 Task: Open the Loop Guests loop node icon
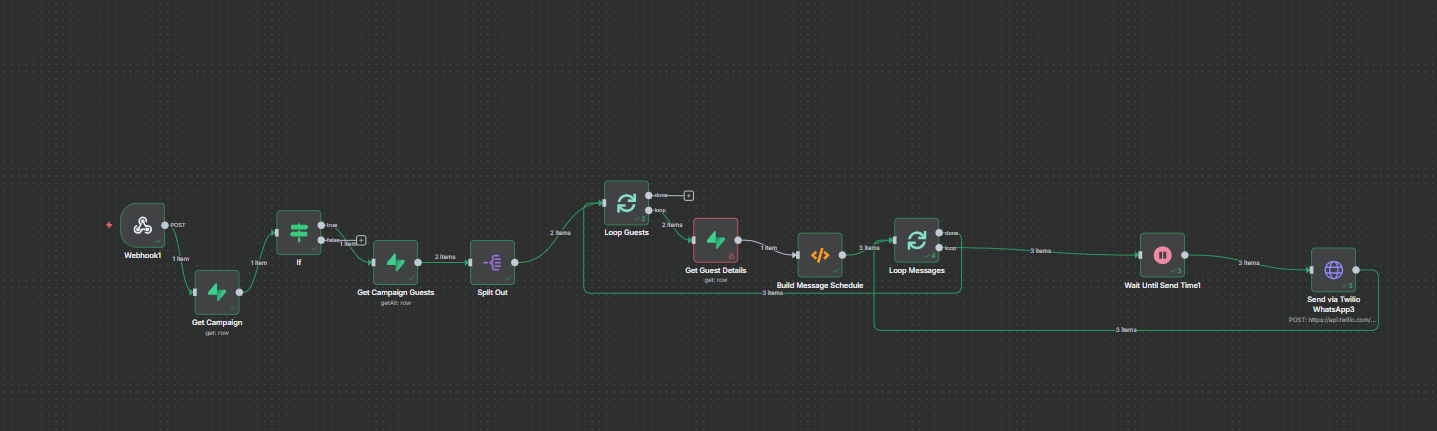627,203
